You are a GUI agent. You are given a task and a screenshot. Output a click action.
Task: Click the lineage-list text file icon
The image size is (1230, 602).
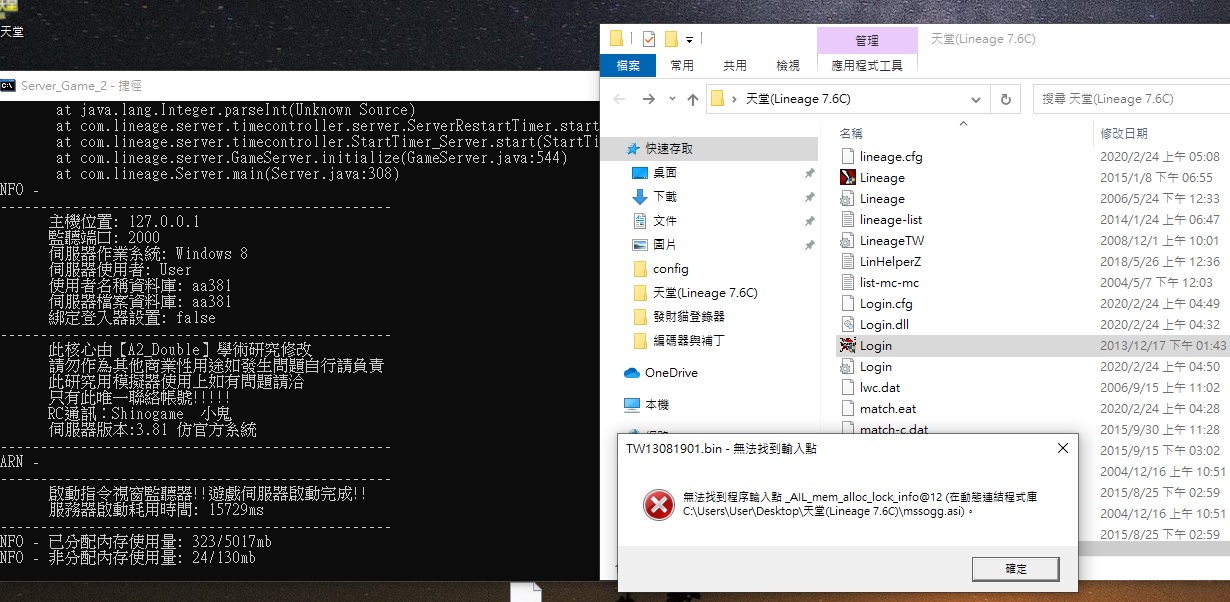click(847, 220)
